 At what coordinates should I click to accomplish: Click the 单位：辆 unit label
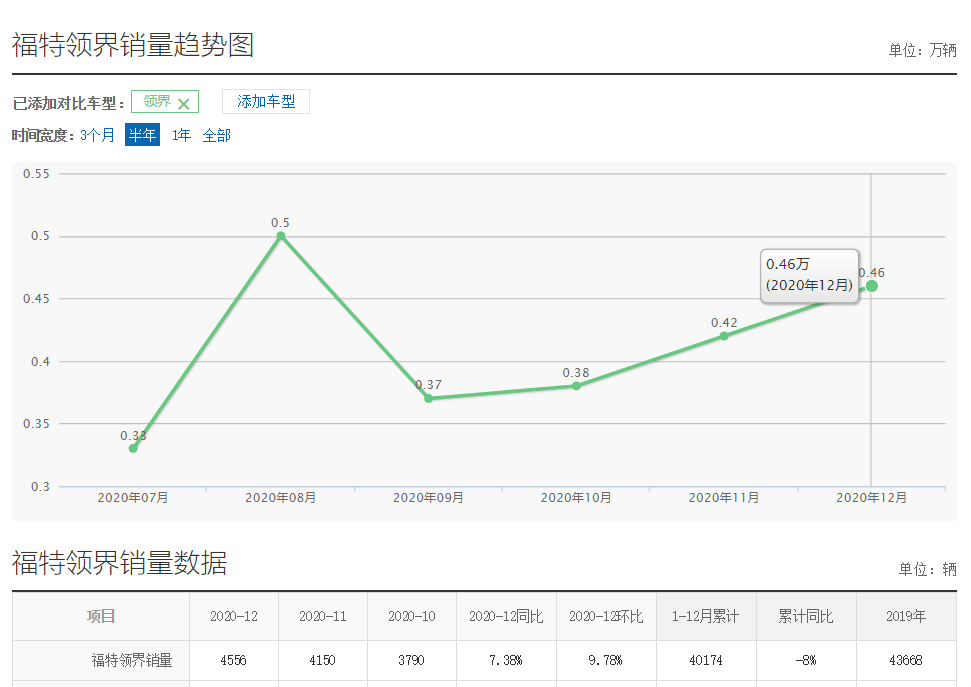[x=928, y=569]
